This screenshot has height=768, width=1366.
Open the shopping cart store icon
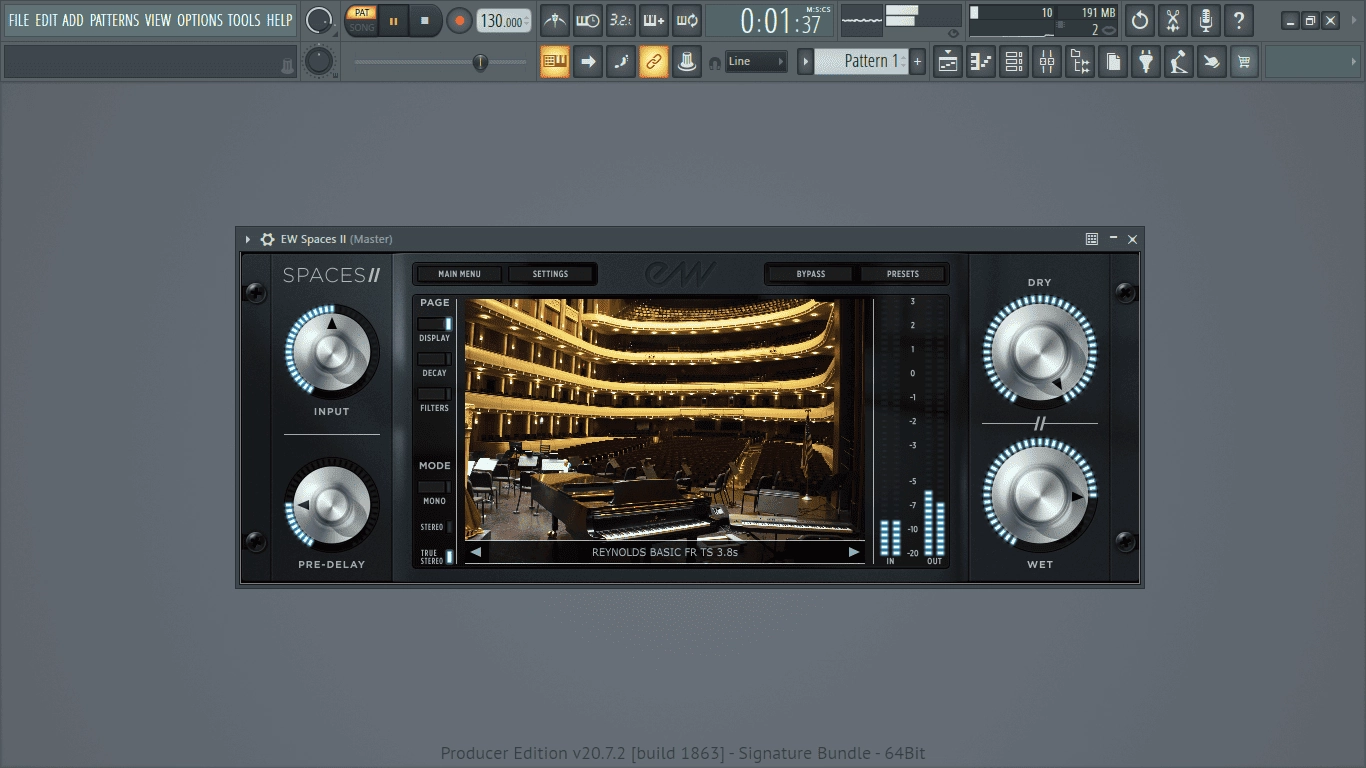point(1244,62)
